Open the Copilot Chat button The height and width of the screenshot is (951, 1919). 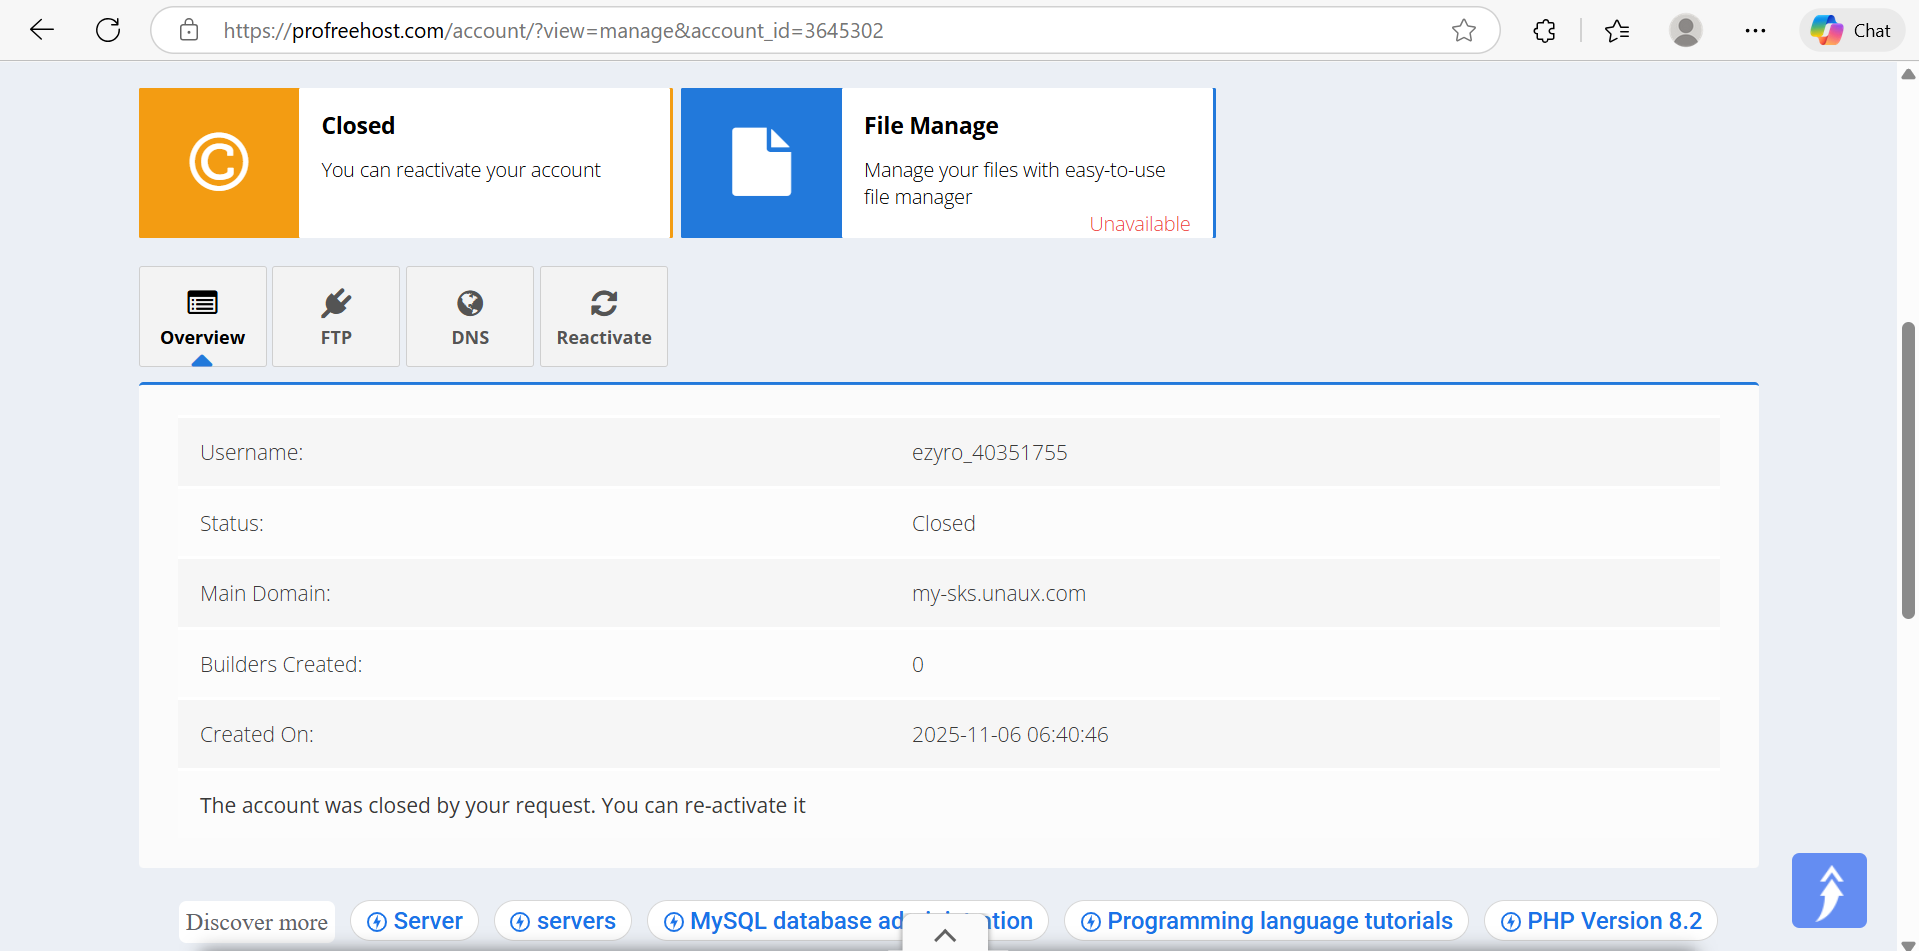(x=1852, y=30)
